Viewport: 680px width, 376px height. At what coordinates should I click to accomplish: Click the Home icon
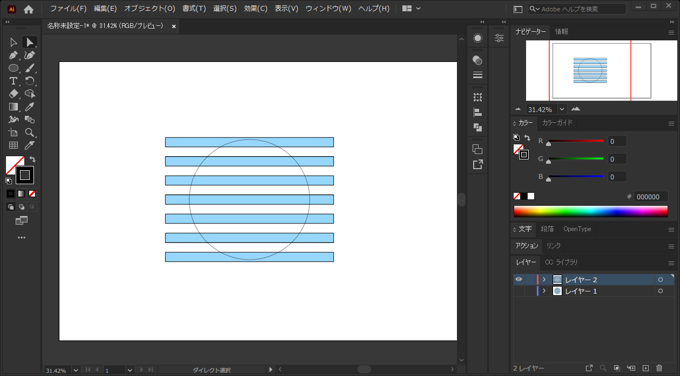pos(29,9)
